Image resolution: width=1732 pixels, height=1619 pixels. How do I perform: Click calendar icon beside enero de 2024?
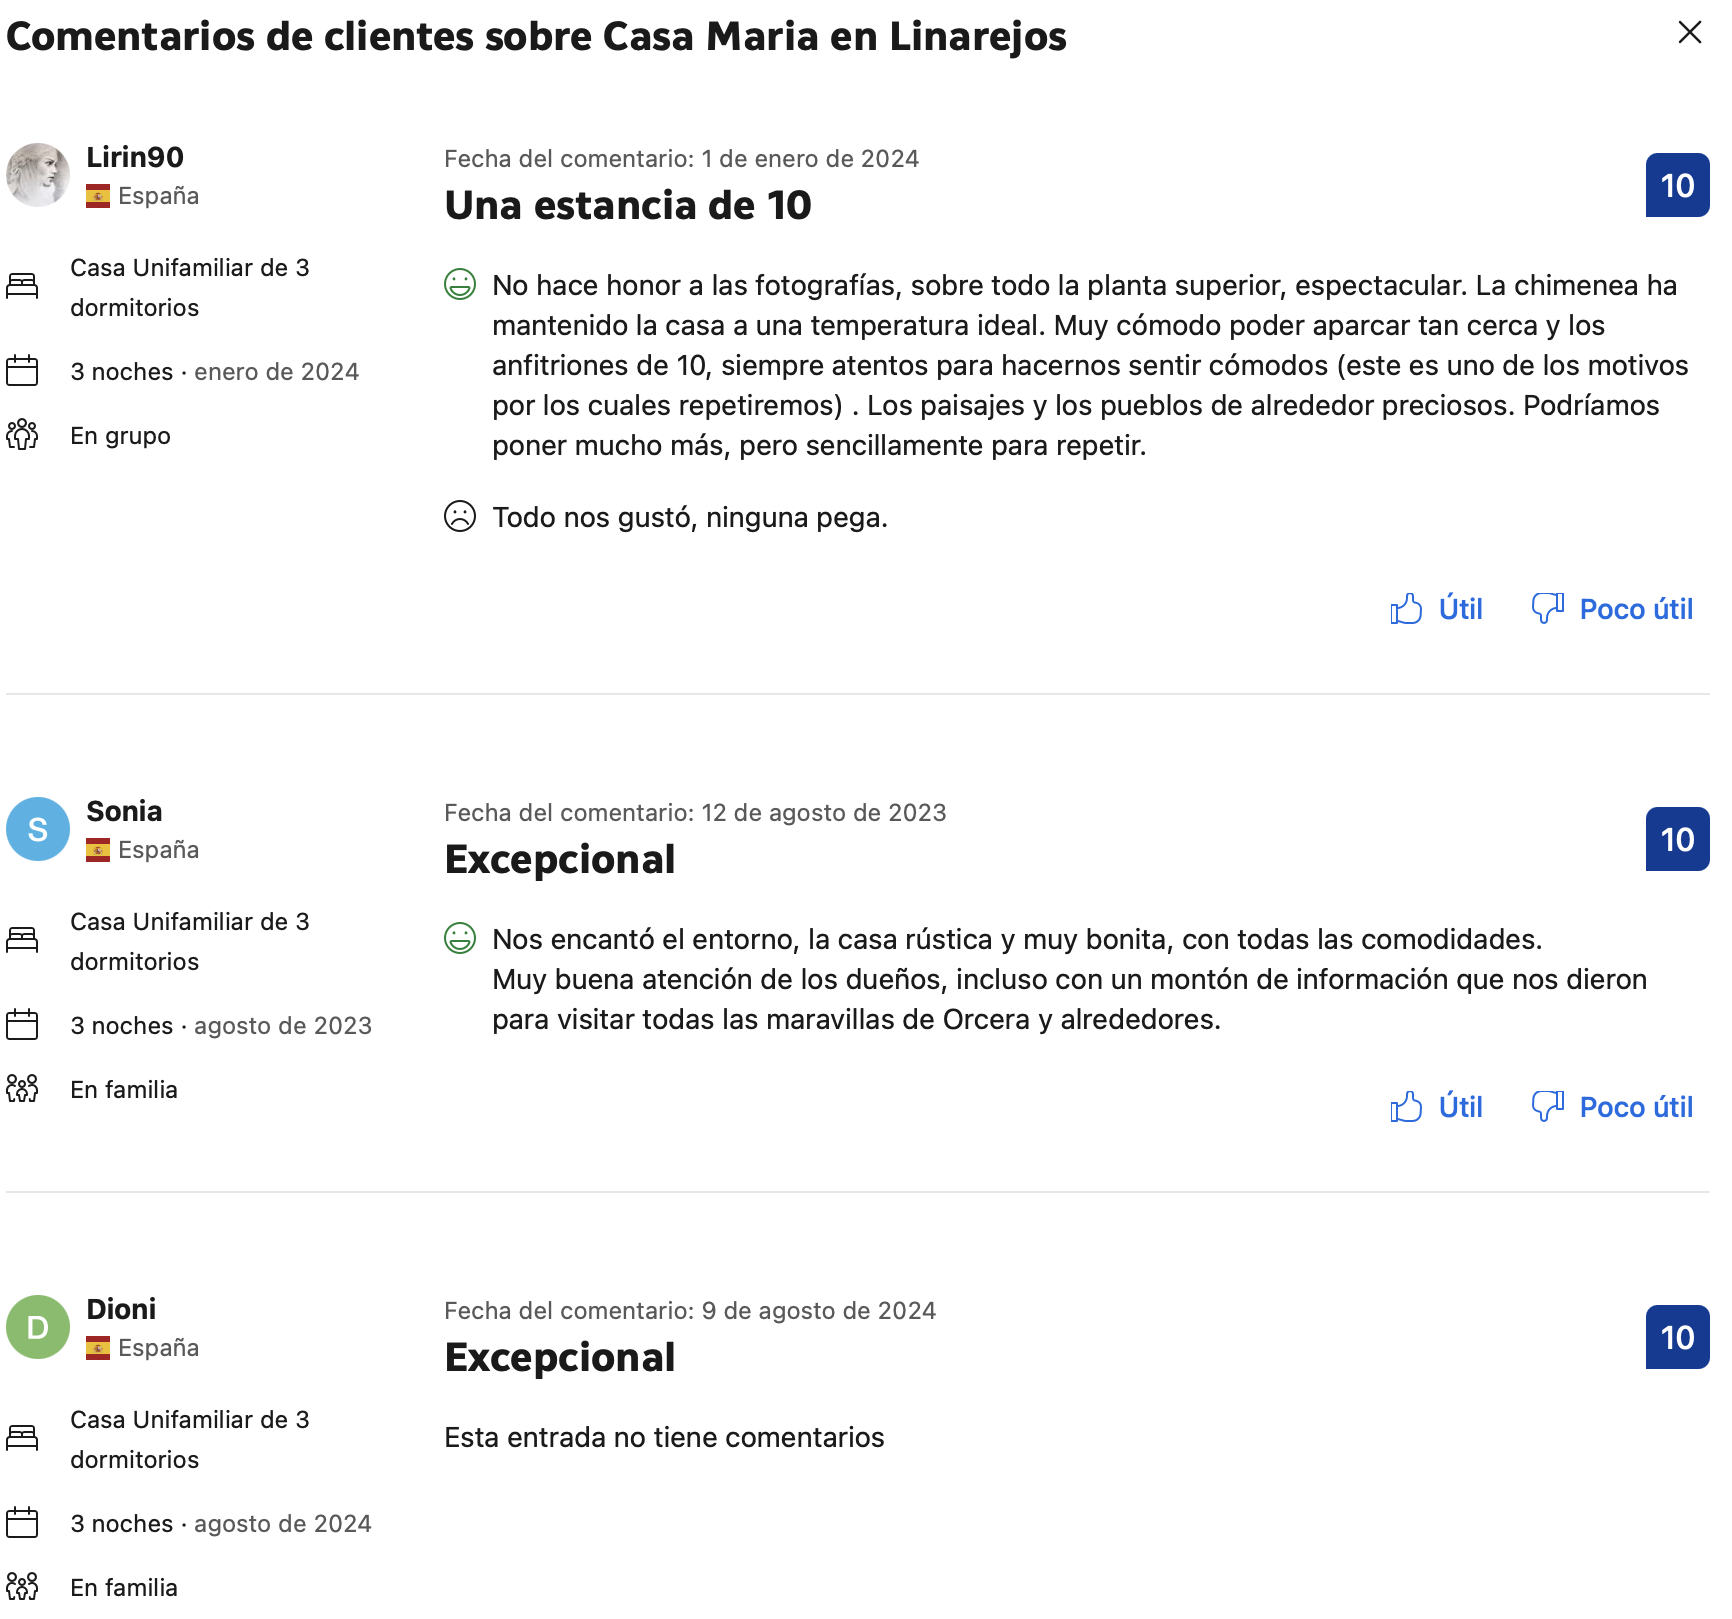click(x=22, y=371)
